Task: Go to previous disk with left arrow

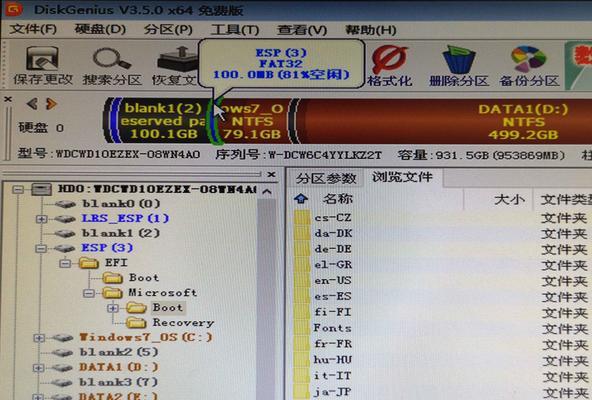Action: click(x=32, y=103)
